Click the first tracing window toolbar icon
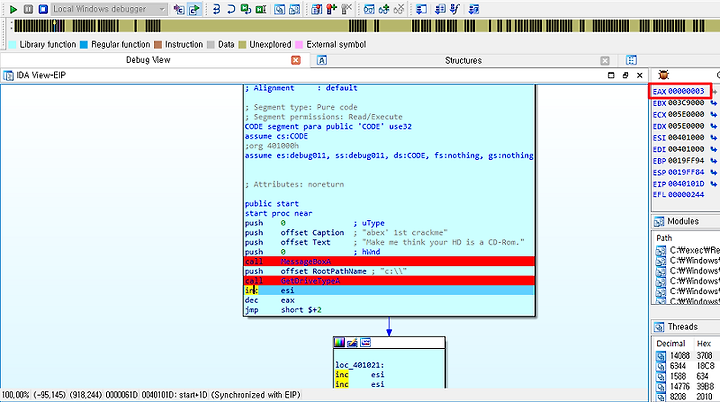 [421, 9]
